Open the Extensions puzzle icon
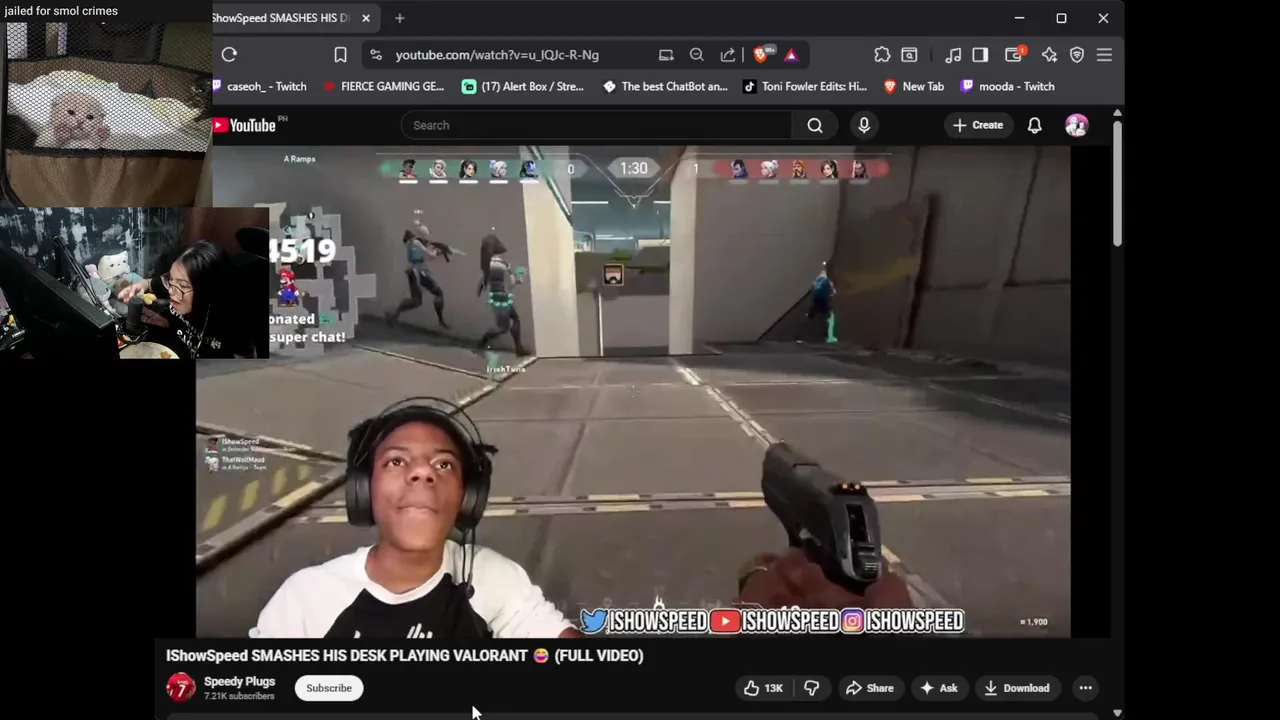 [882, 55]
